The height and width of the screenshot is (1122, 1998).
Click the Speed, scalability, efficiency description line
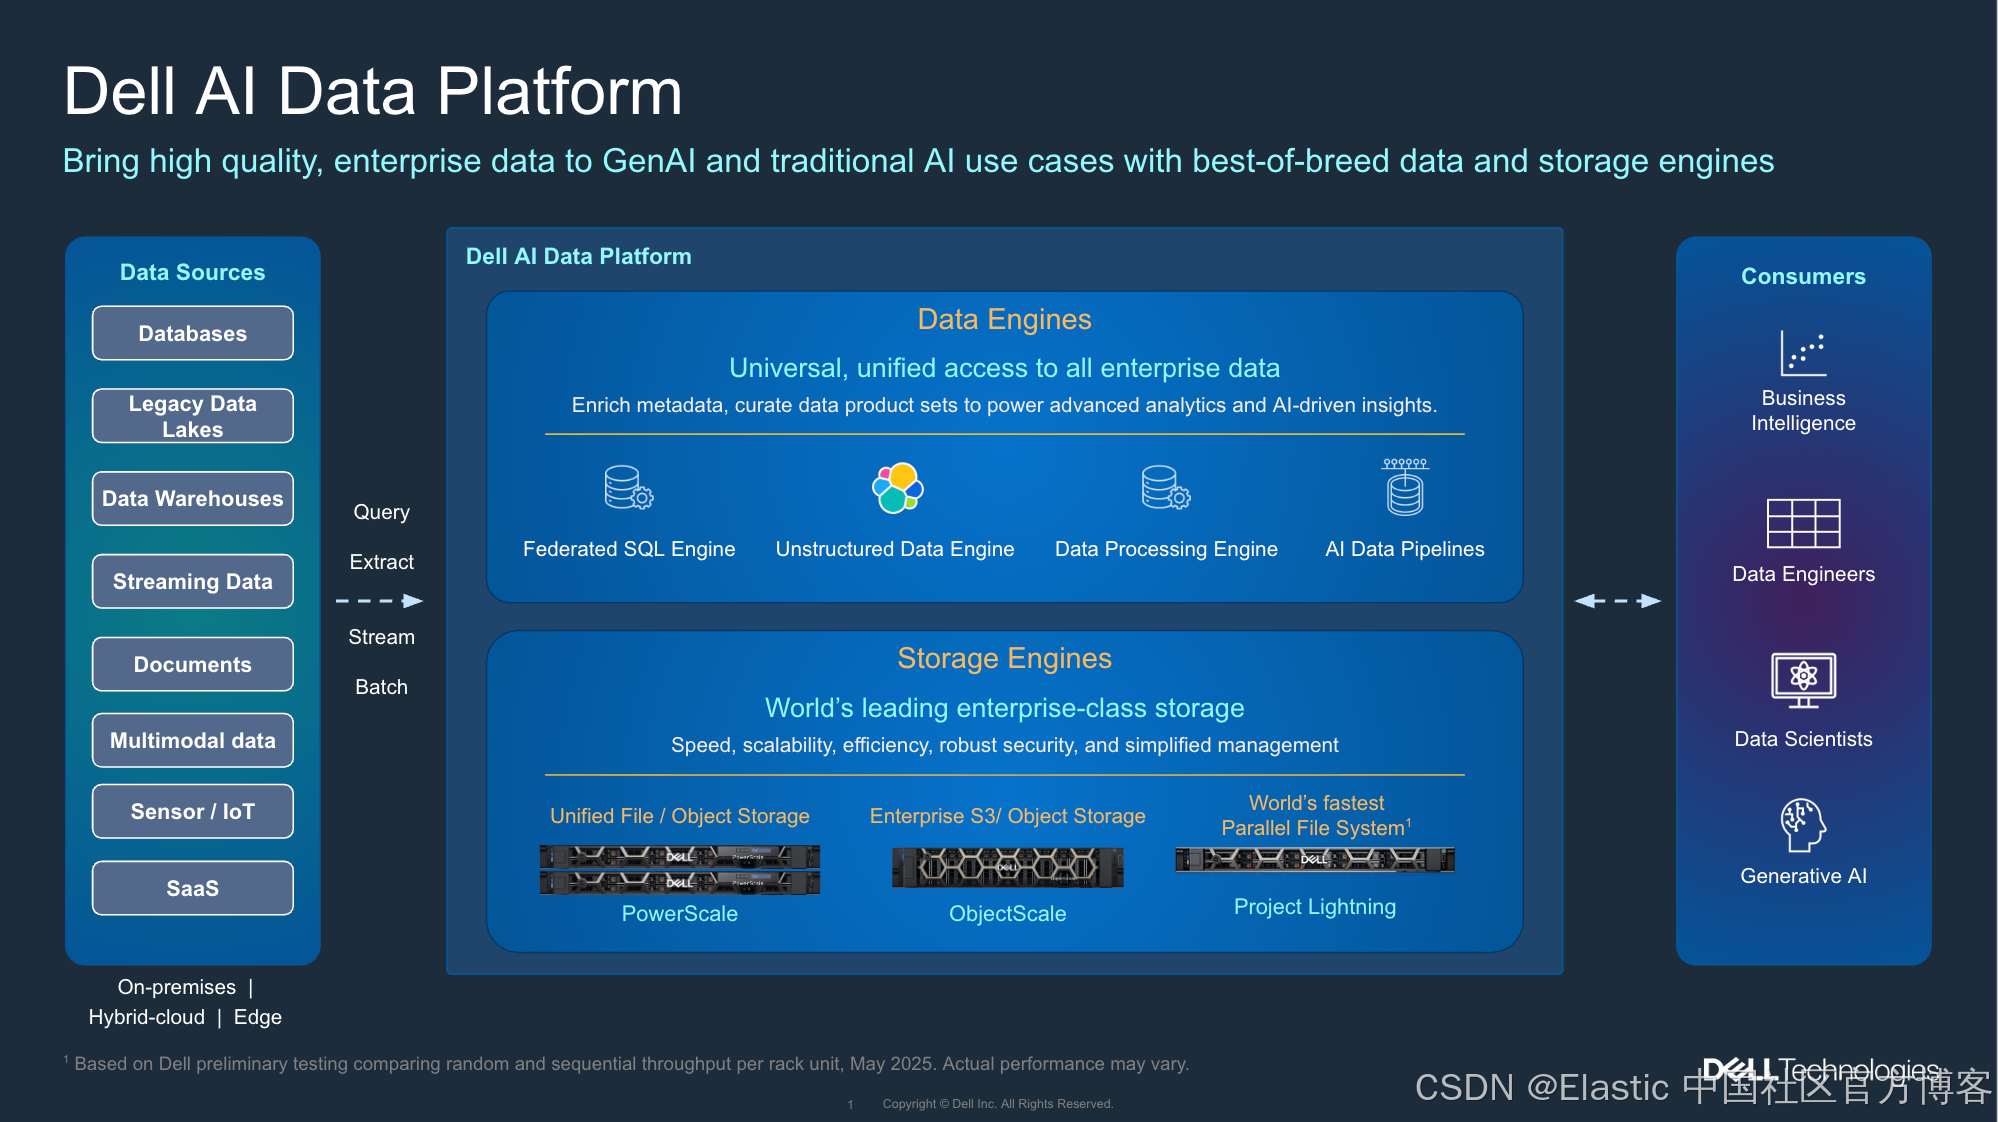click(x=1004, y=745)
